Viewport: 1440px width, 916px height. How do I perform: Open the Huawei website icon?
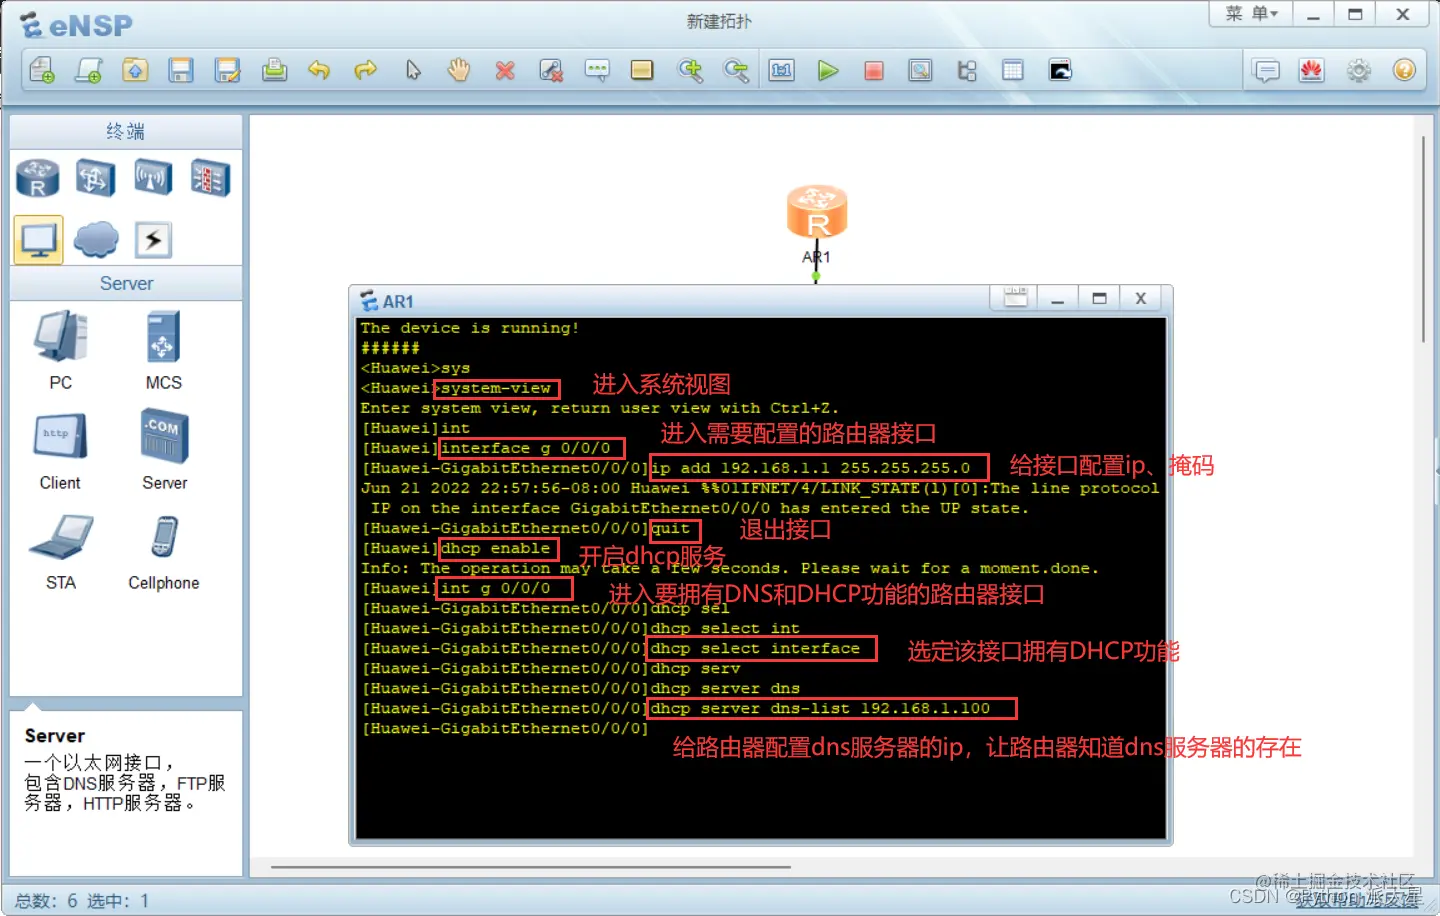click(1312, 70)
